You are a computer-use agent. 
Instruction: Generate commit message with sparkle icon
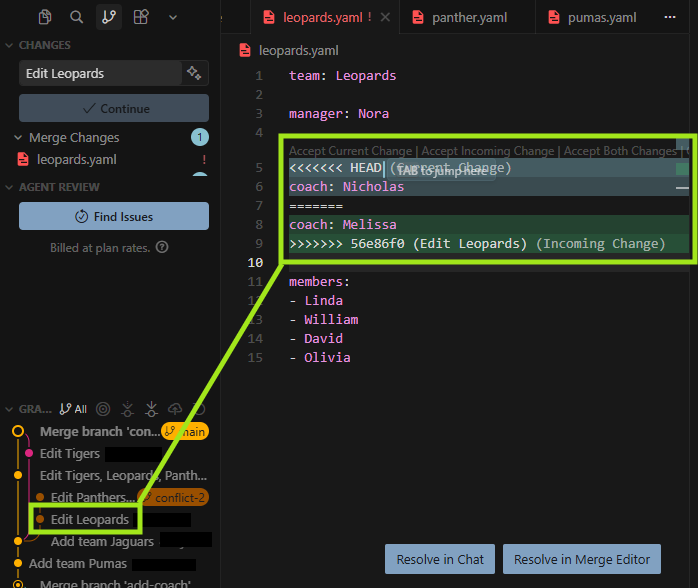coord(194,73)
